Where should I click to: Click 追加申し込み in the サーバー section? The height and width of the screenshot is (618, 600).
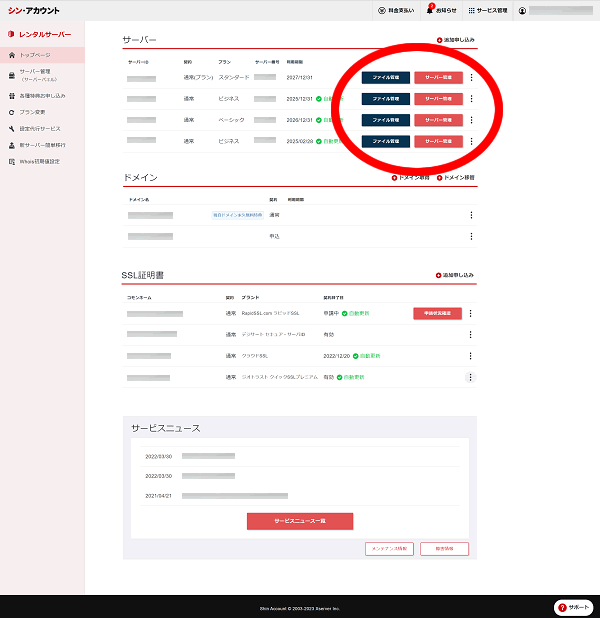pyautogui.click(x=456, y=40)
